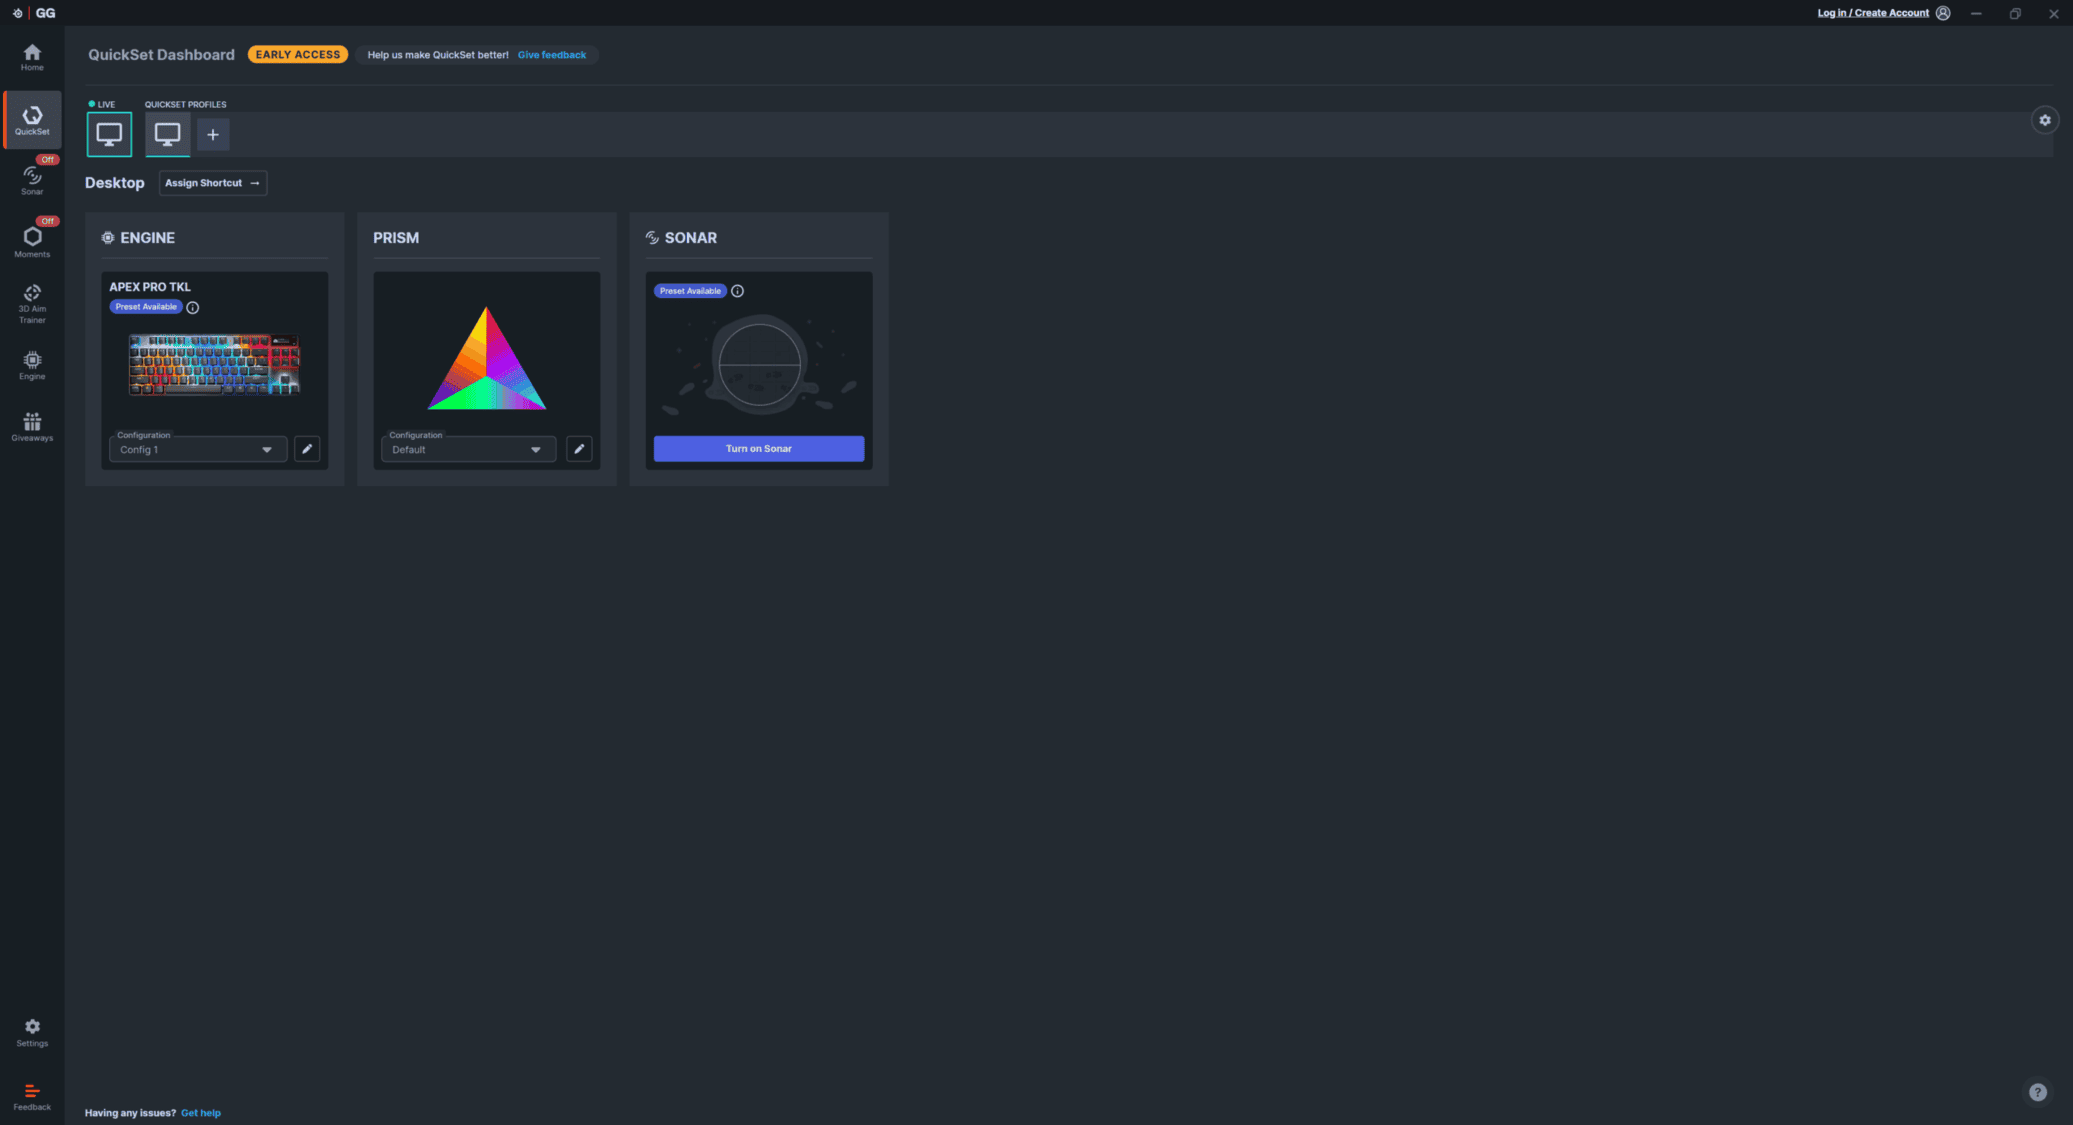Open Moments from the sidebar
Screen dimensions: 2073x1125
32,241
